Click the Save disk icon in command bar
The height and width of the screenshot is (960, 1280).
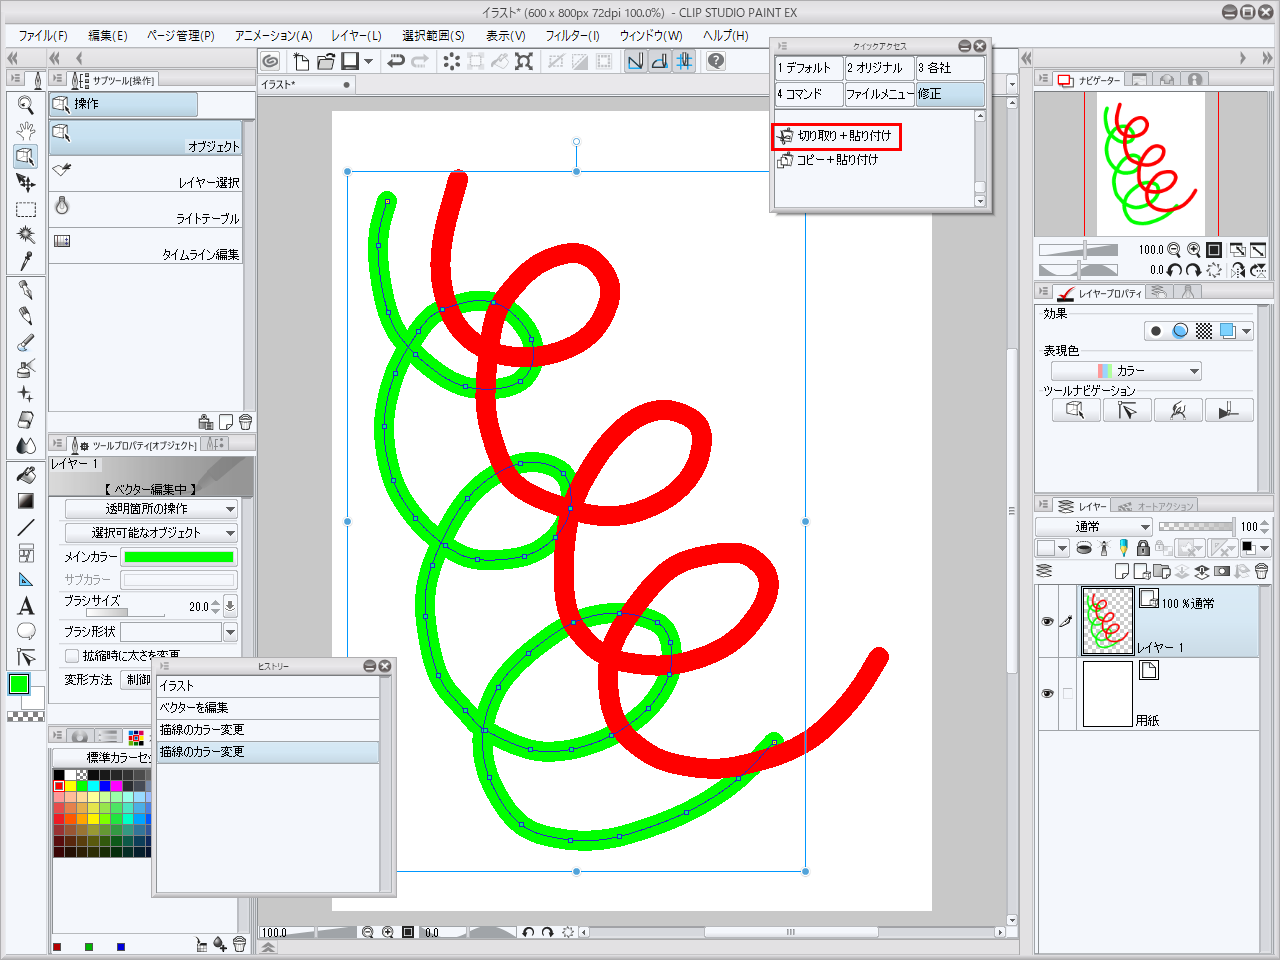pos(349,61)
